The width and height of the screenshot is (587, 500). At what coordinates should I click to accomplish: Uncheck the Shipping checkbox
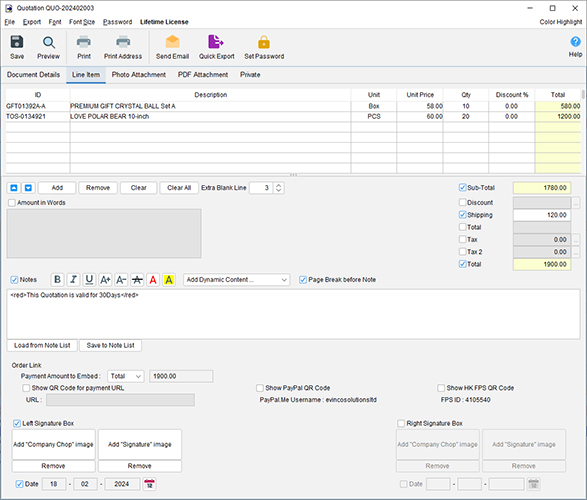[x=463, y=215]
